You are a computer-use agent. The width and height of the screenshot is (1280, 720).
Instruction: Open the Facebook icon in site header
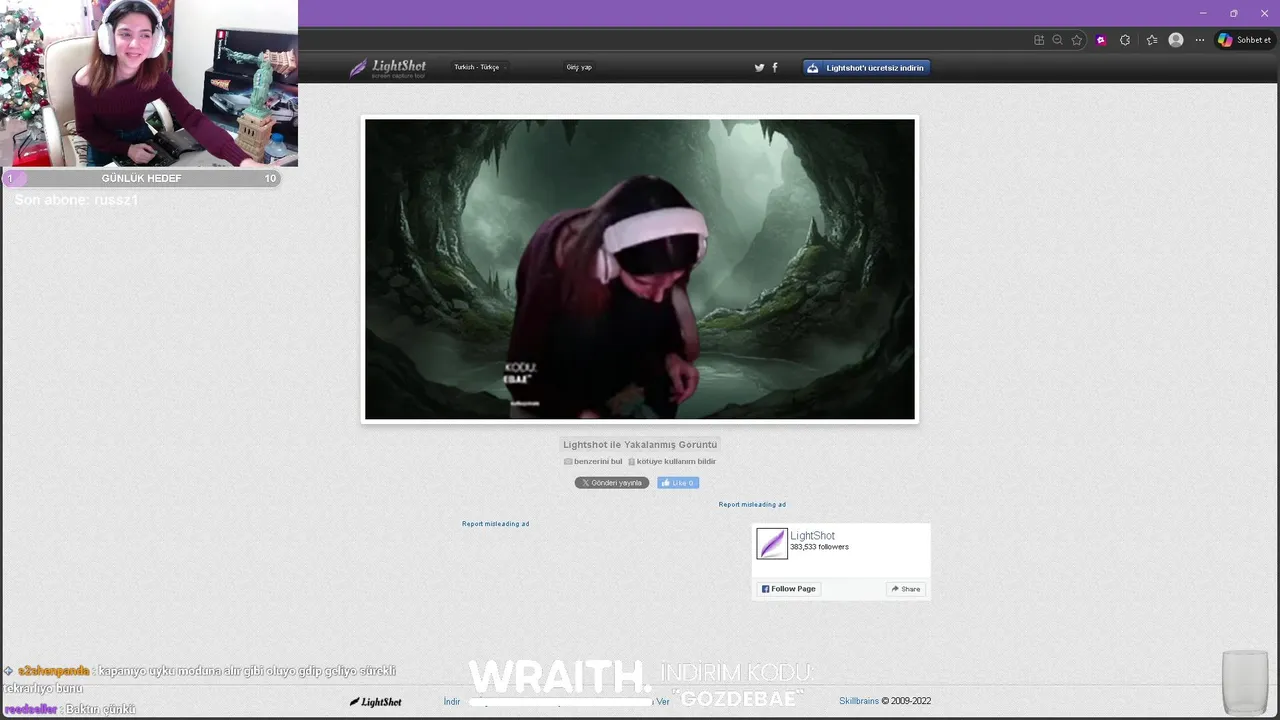coord(775,68)
